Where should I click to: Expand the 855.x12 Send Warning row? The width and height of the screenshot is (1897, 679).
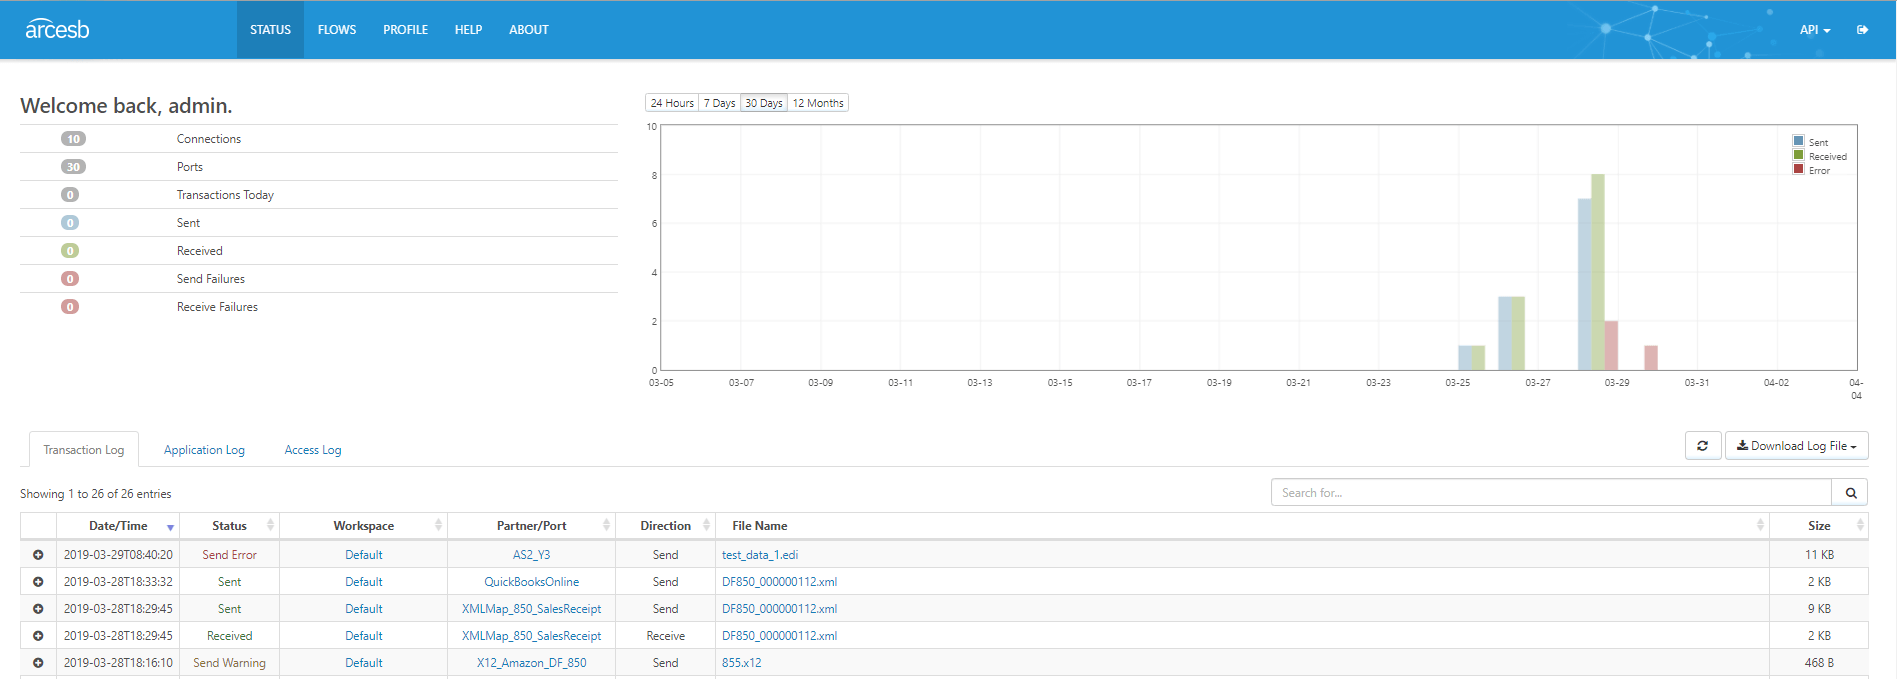(x=38, y=663)
